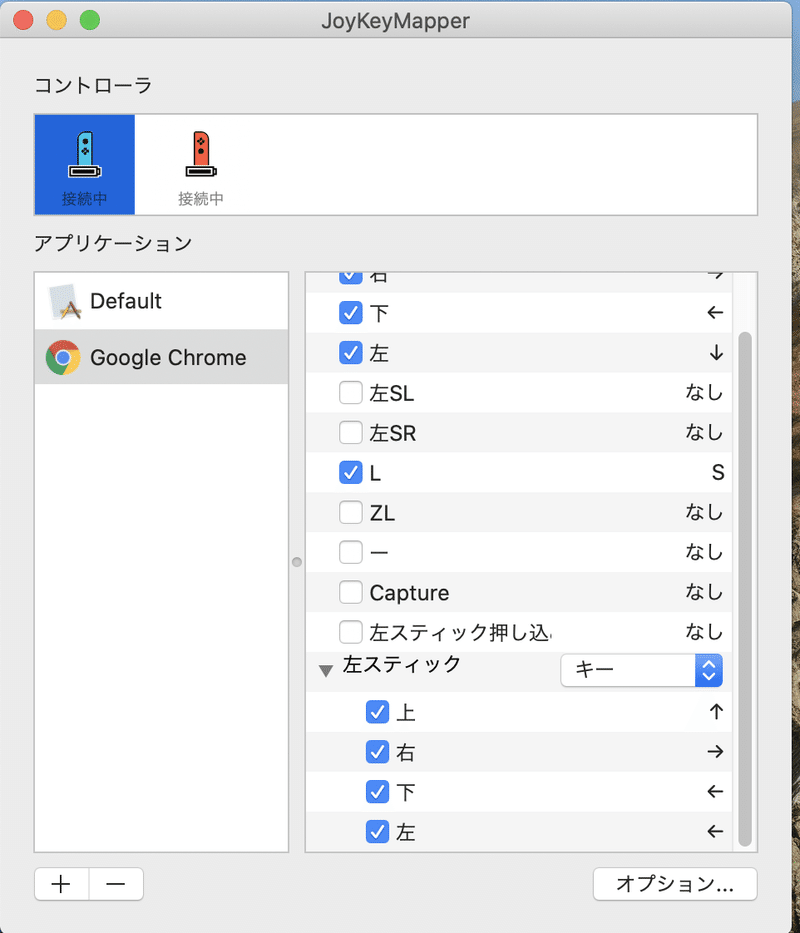Uncheck 左 under 左スティック
The height and width of the screenshot is (933, 800).
(377, 832)
